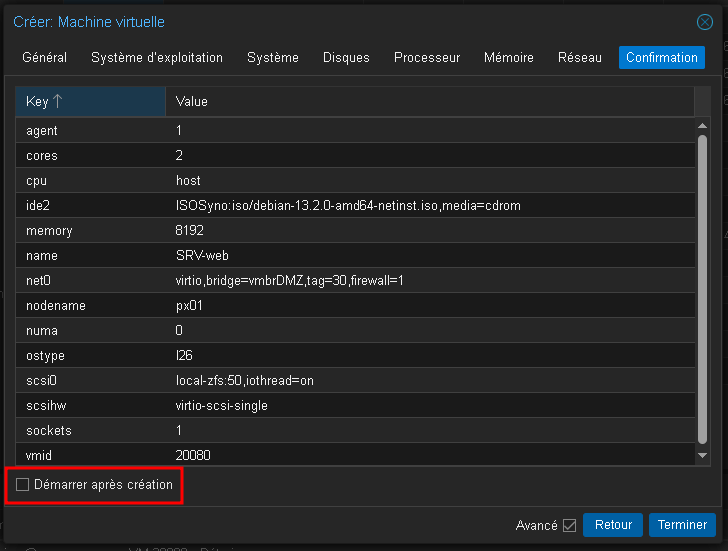This screenshot has width=728, height=551.
Task: Enable Démarrer après création checkbox
Action: click(x=23, y=485)
